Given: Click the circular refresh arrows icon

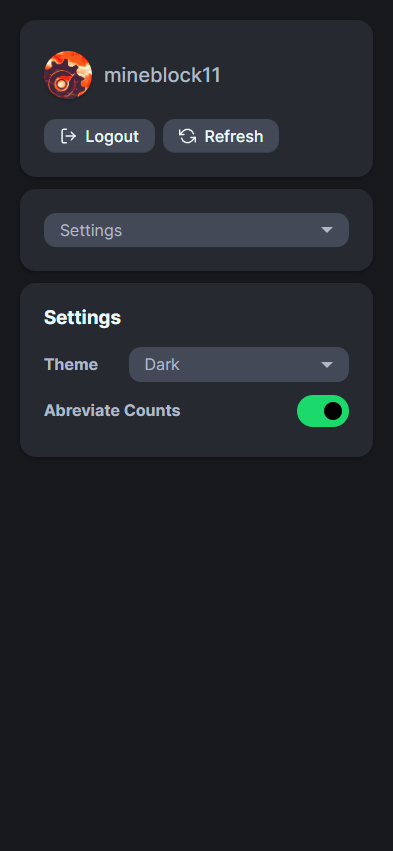Looking at the screenshot, I should coord(188,136).
